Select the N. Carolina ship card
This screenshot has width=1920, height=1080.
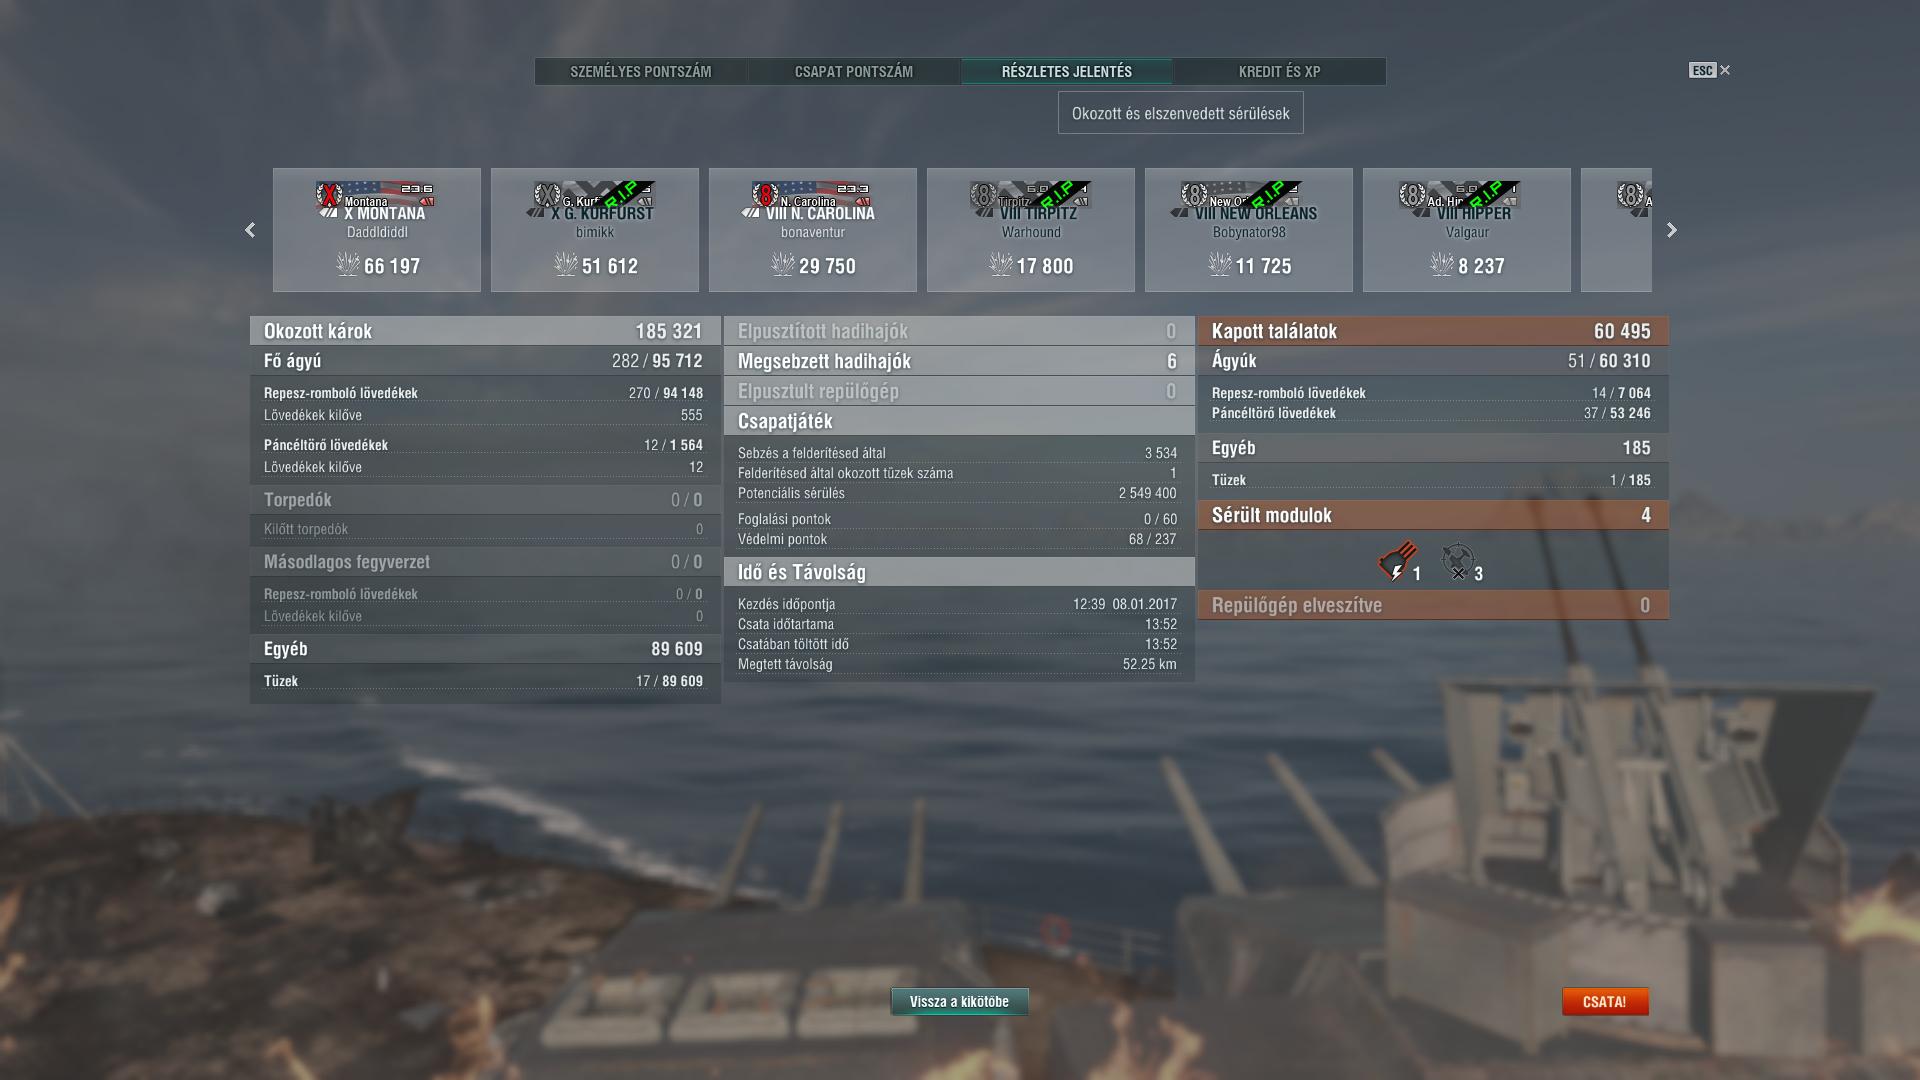coord(813,230)
